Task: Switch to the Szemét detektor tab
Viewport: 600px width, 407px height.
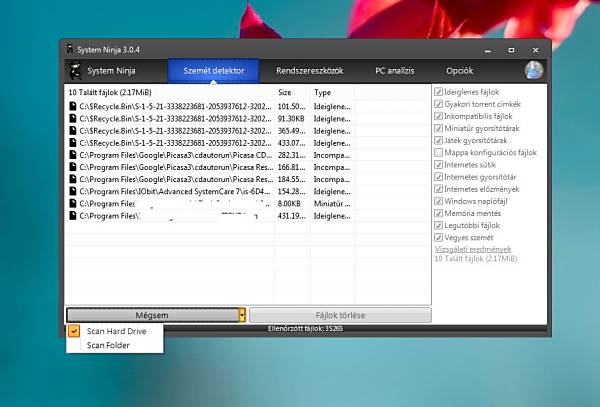Action: (214, 71)
